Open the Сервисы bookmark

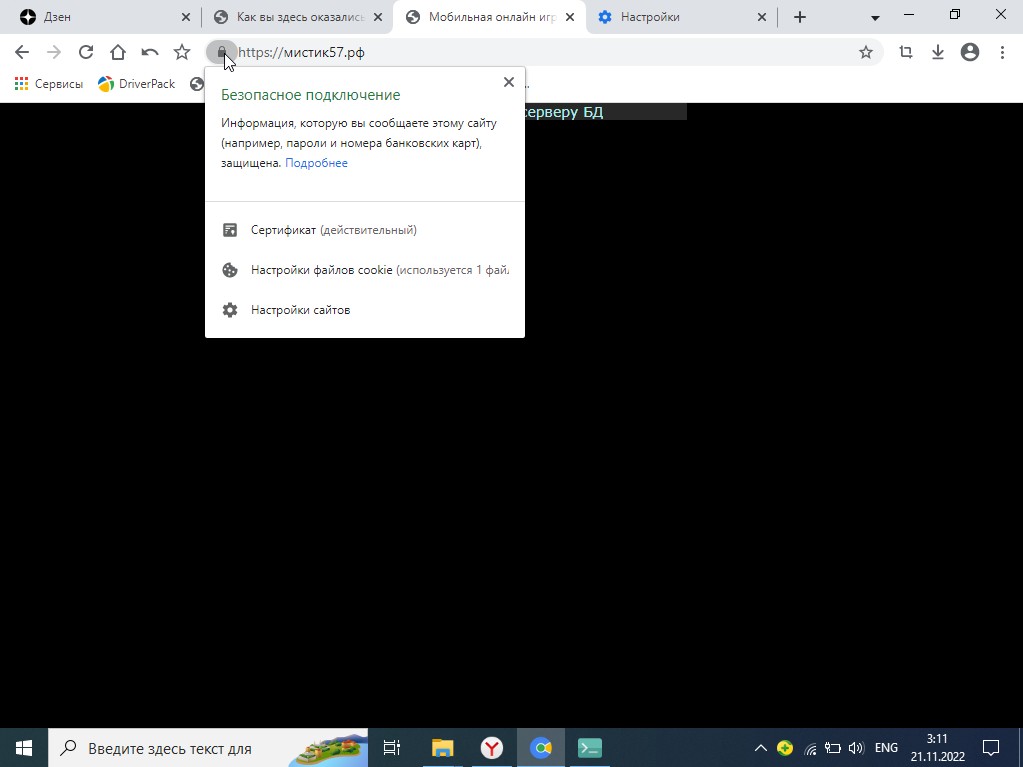[49, 84]
